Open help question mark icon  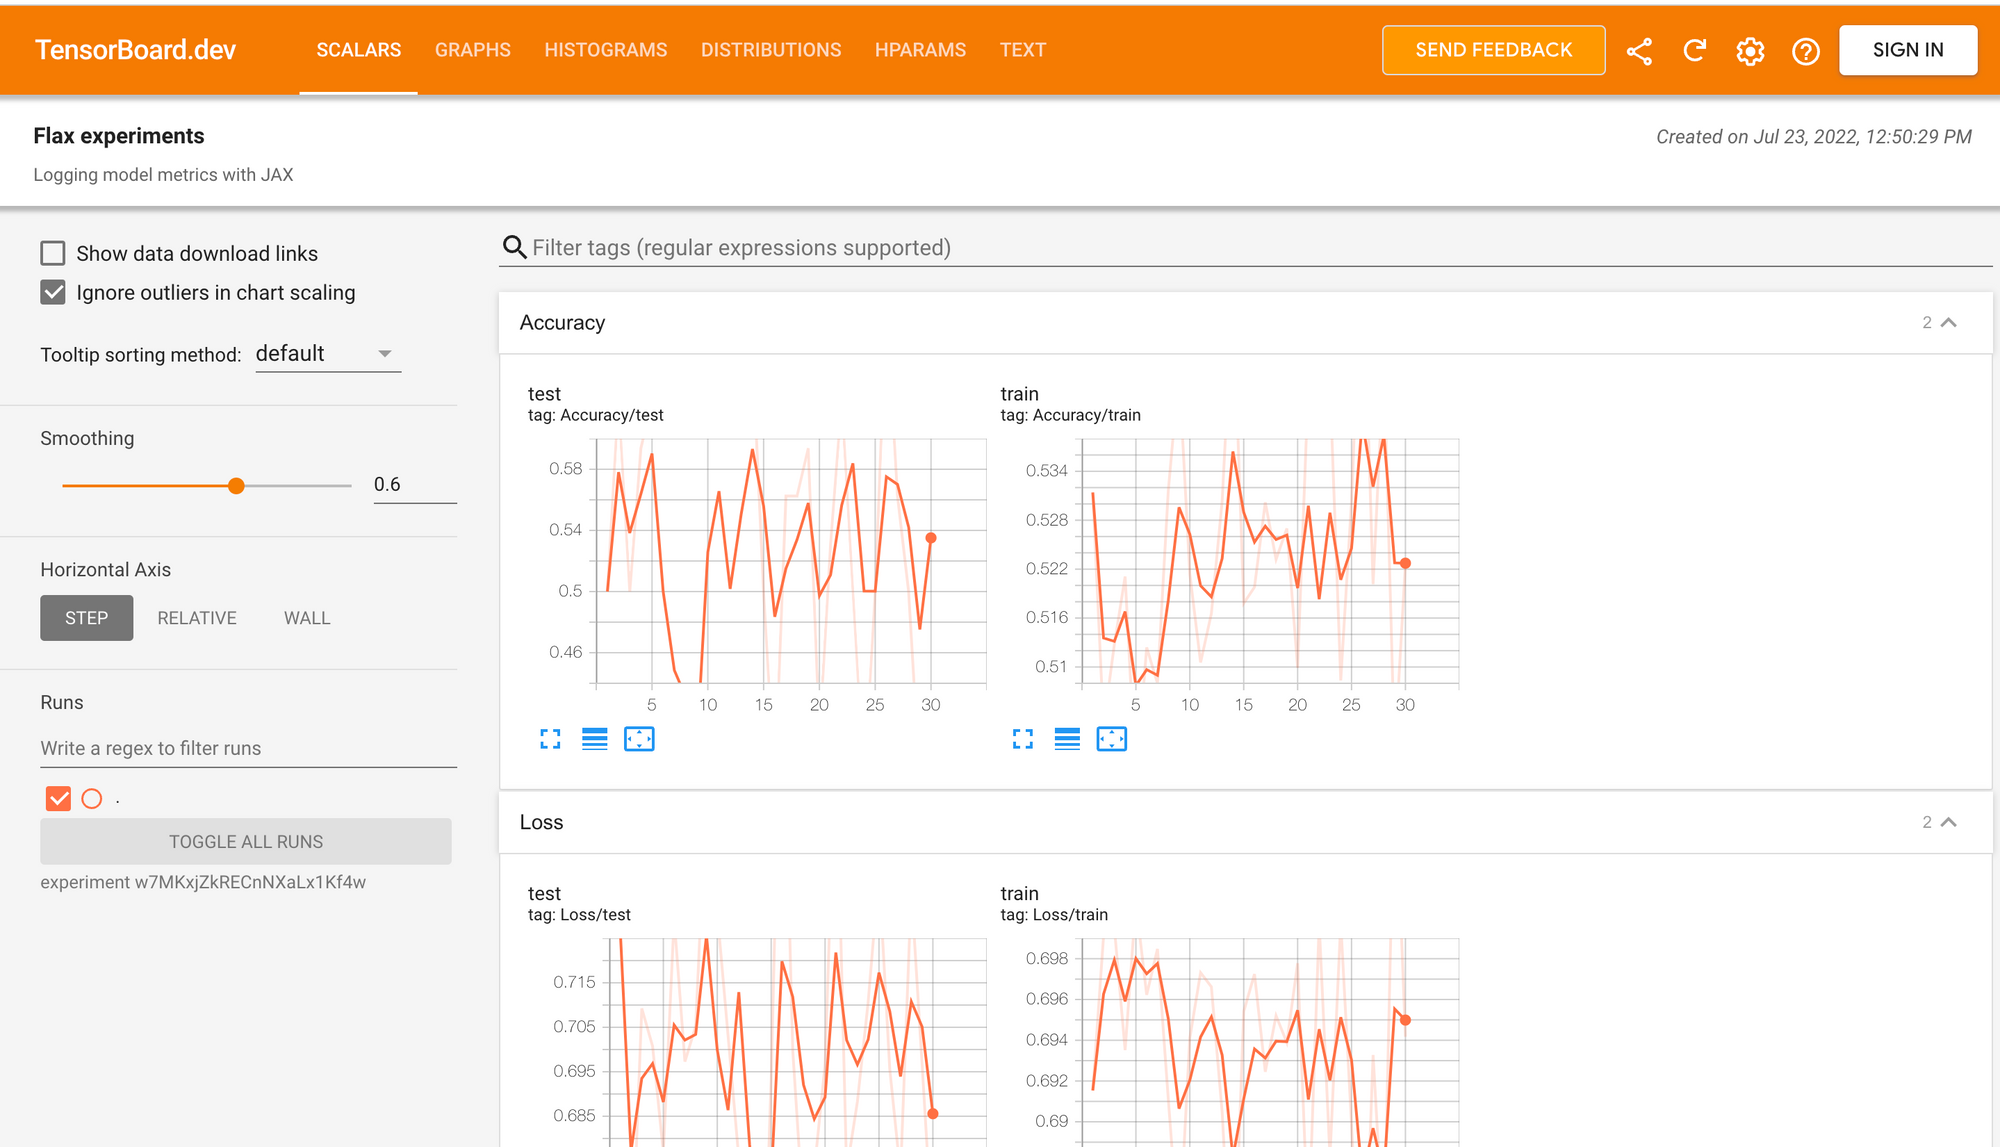(x=1806, y=51)
